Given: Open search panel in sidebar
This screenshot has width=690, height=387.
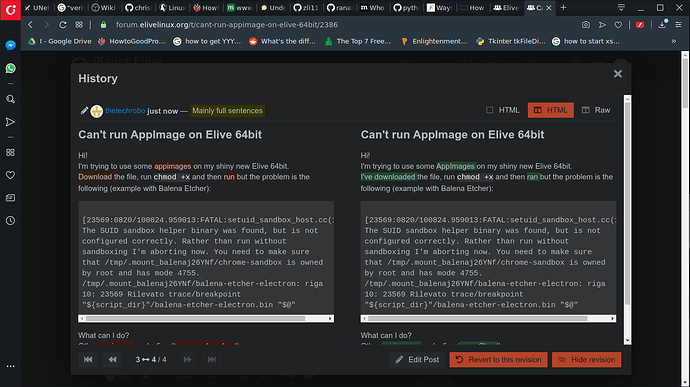Looking at the screenshot, I should 11,99.
